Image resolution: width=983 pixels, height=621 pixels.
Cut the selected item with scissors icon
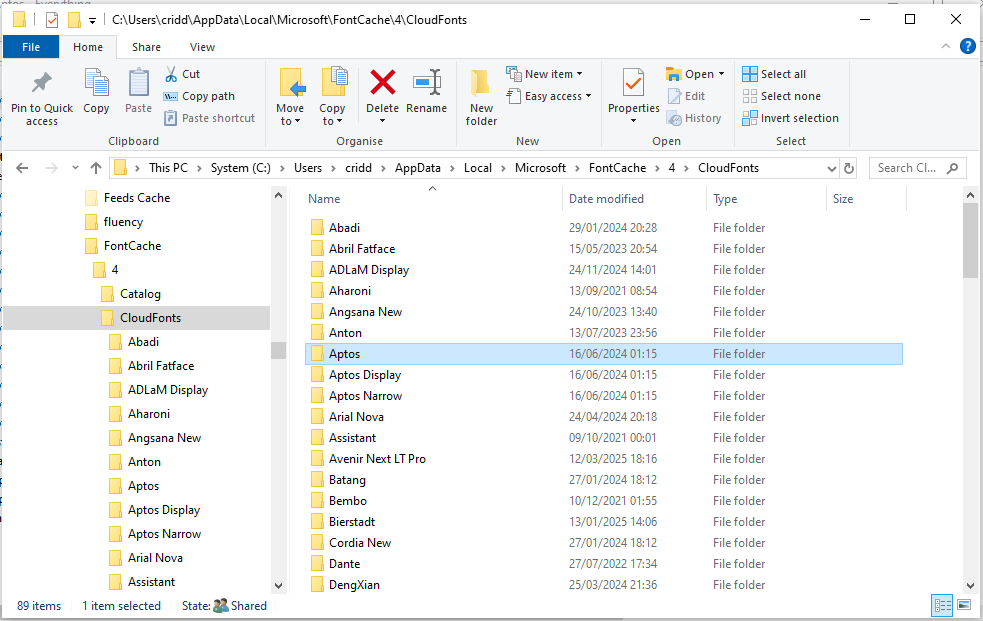click(171, 74)
